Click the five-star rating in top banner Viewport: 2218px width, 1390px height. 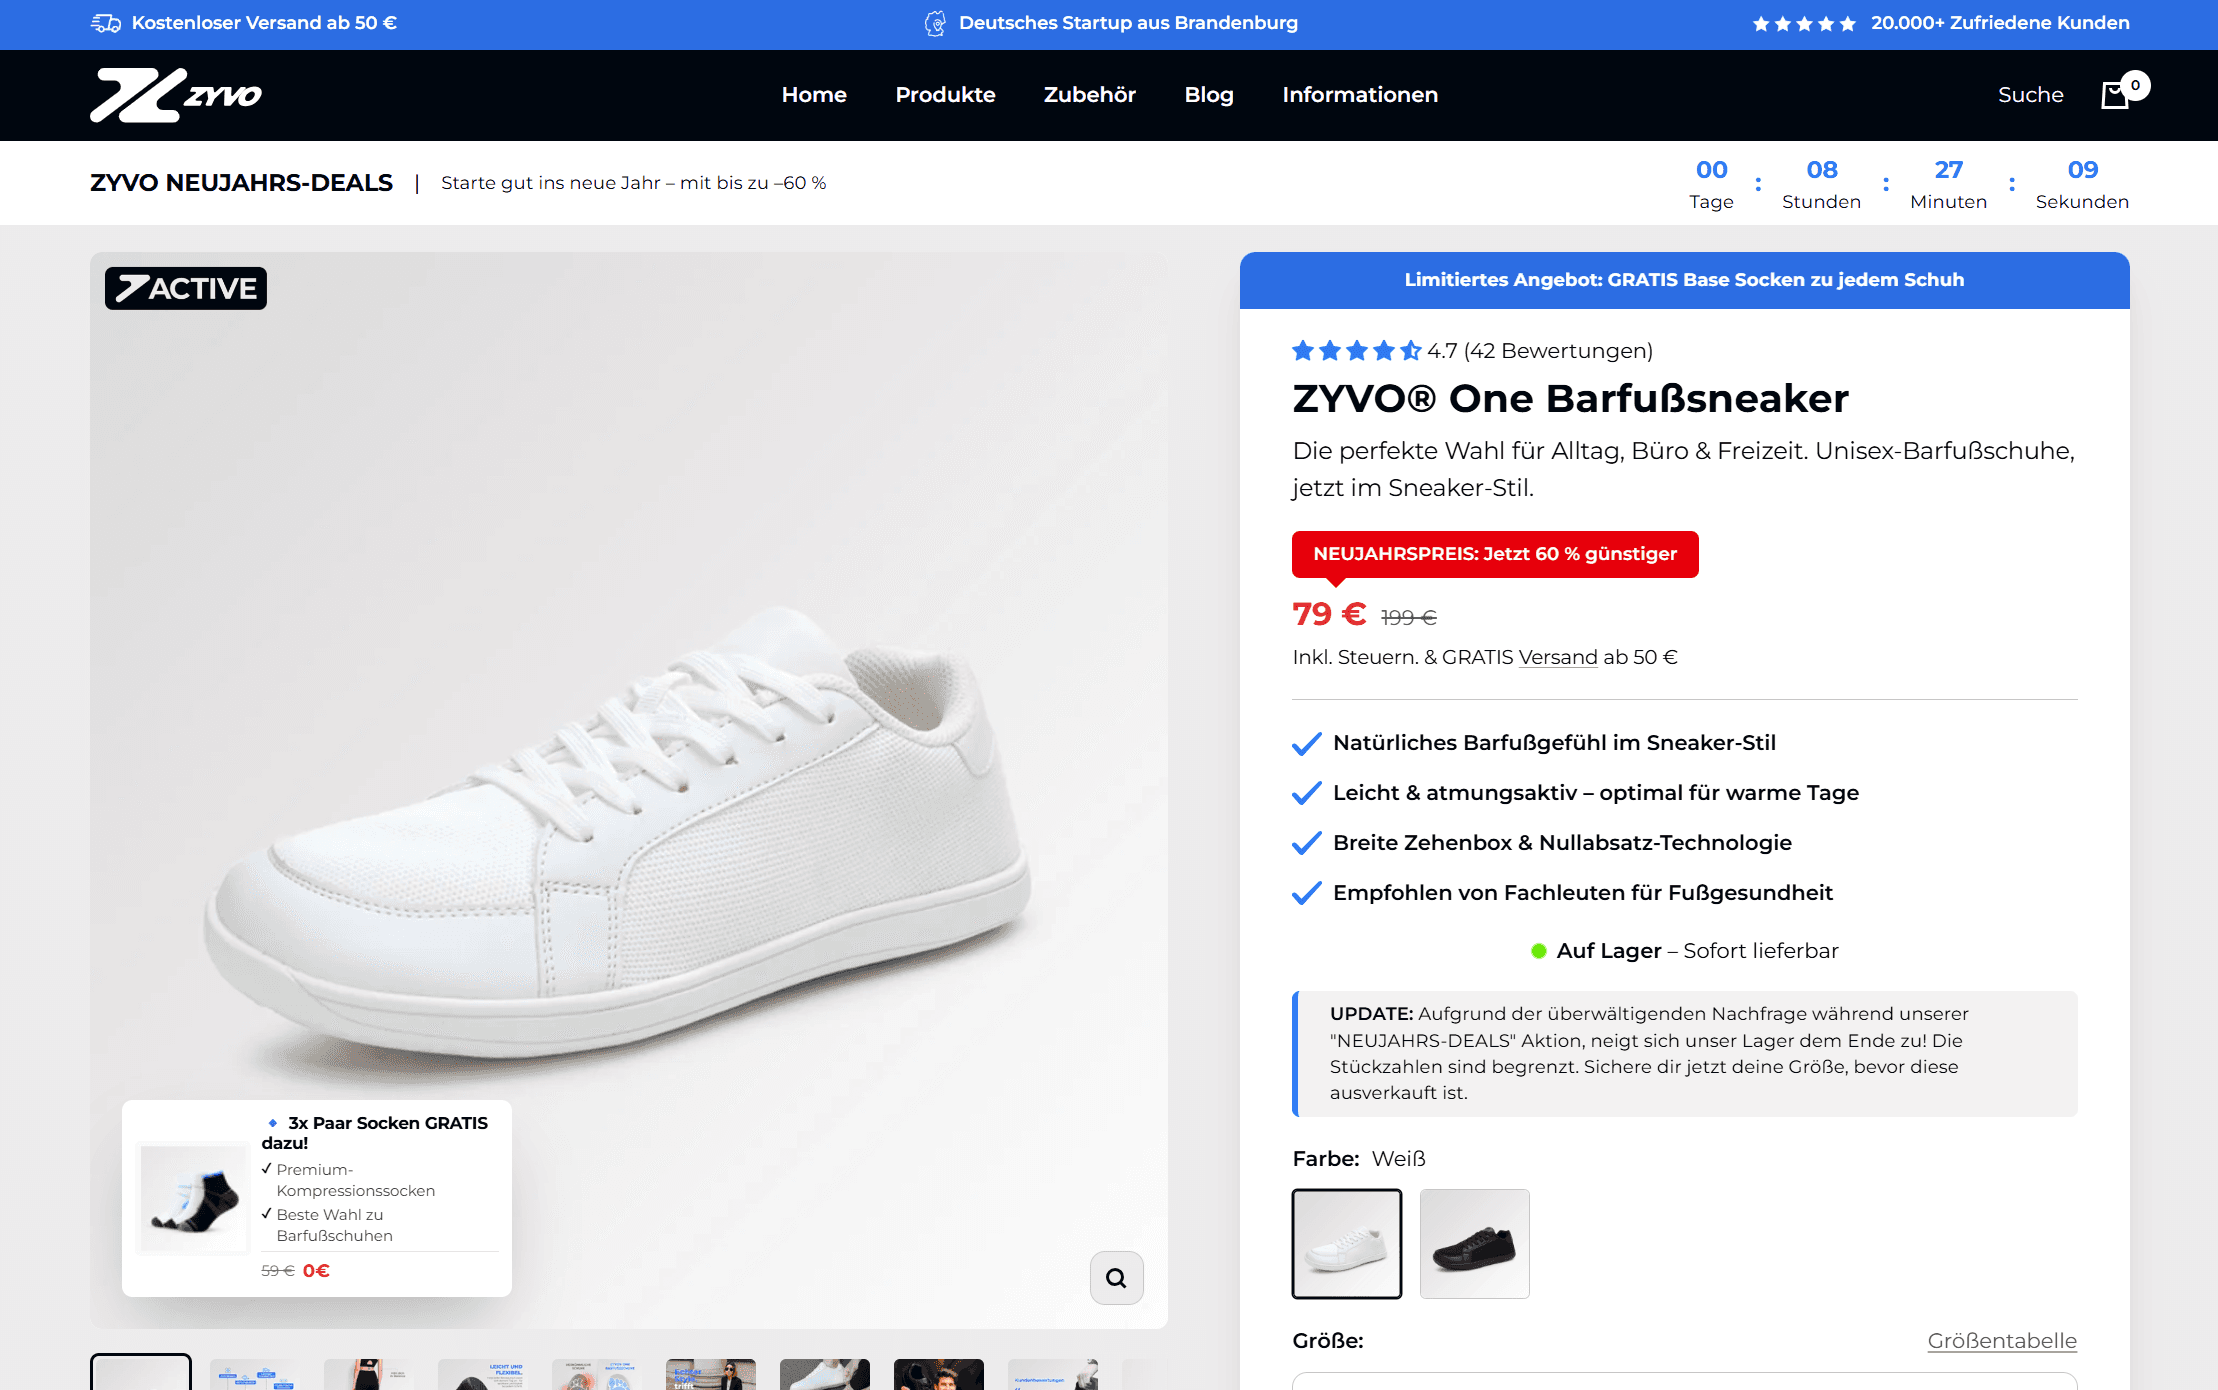[x=1804, y=24]
